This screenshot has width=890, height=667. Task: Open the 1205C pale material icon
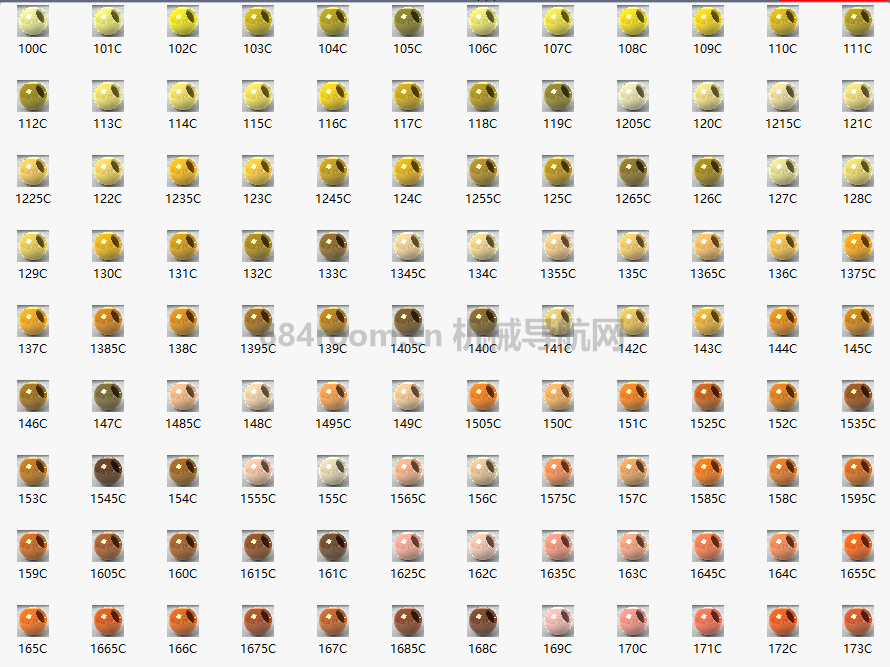pyautogui.click(x=633, y=96)
